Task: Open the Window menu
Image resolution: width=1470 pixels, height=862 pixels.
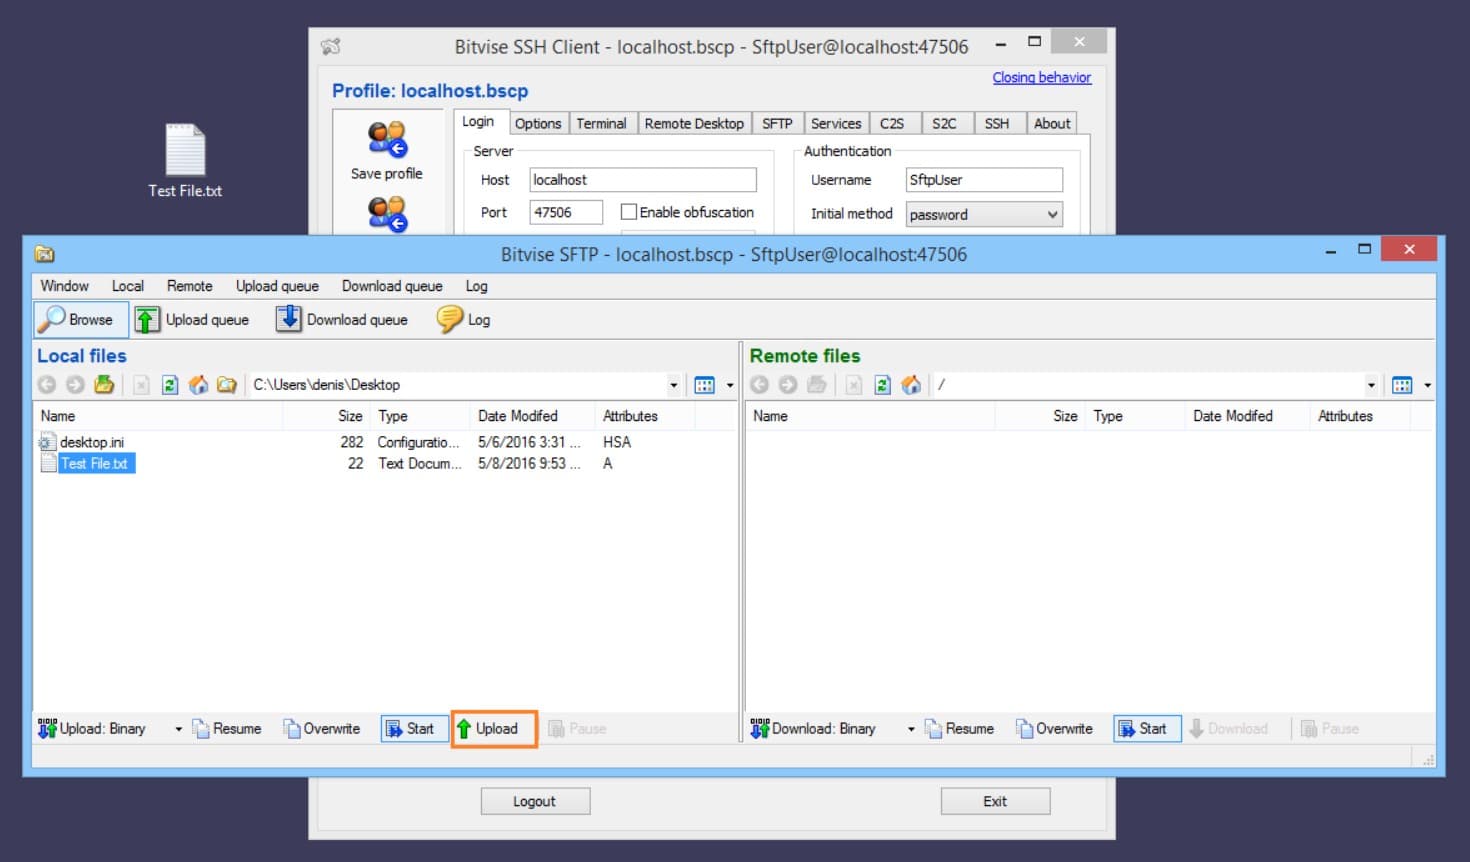Action: (x=65, y=286)
